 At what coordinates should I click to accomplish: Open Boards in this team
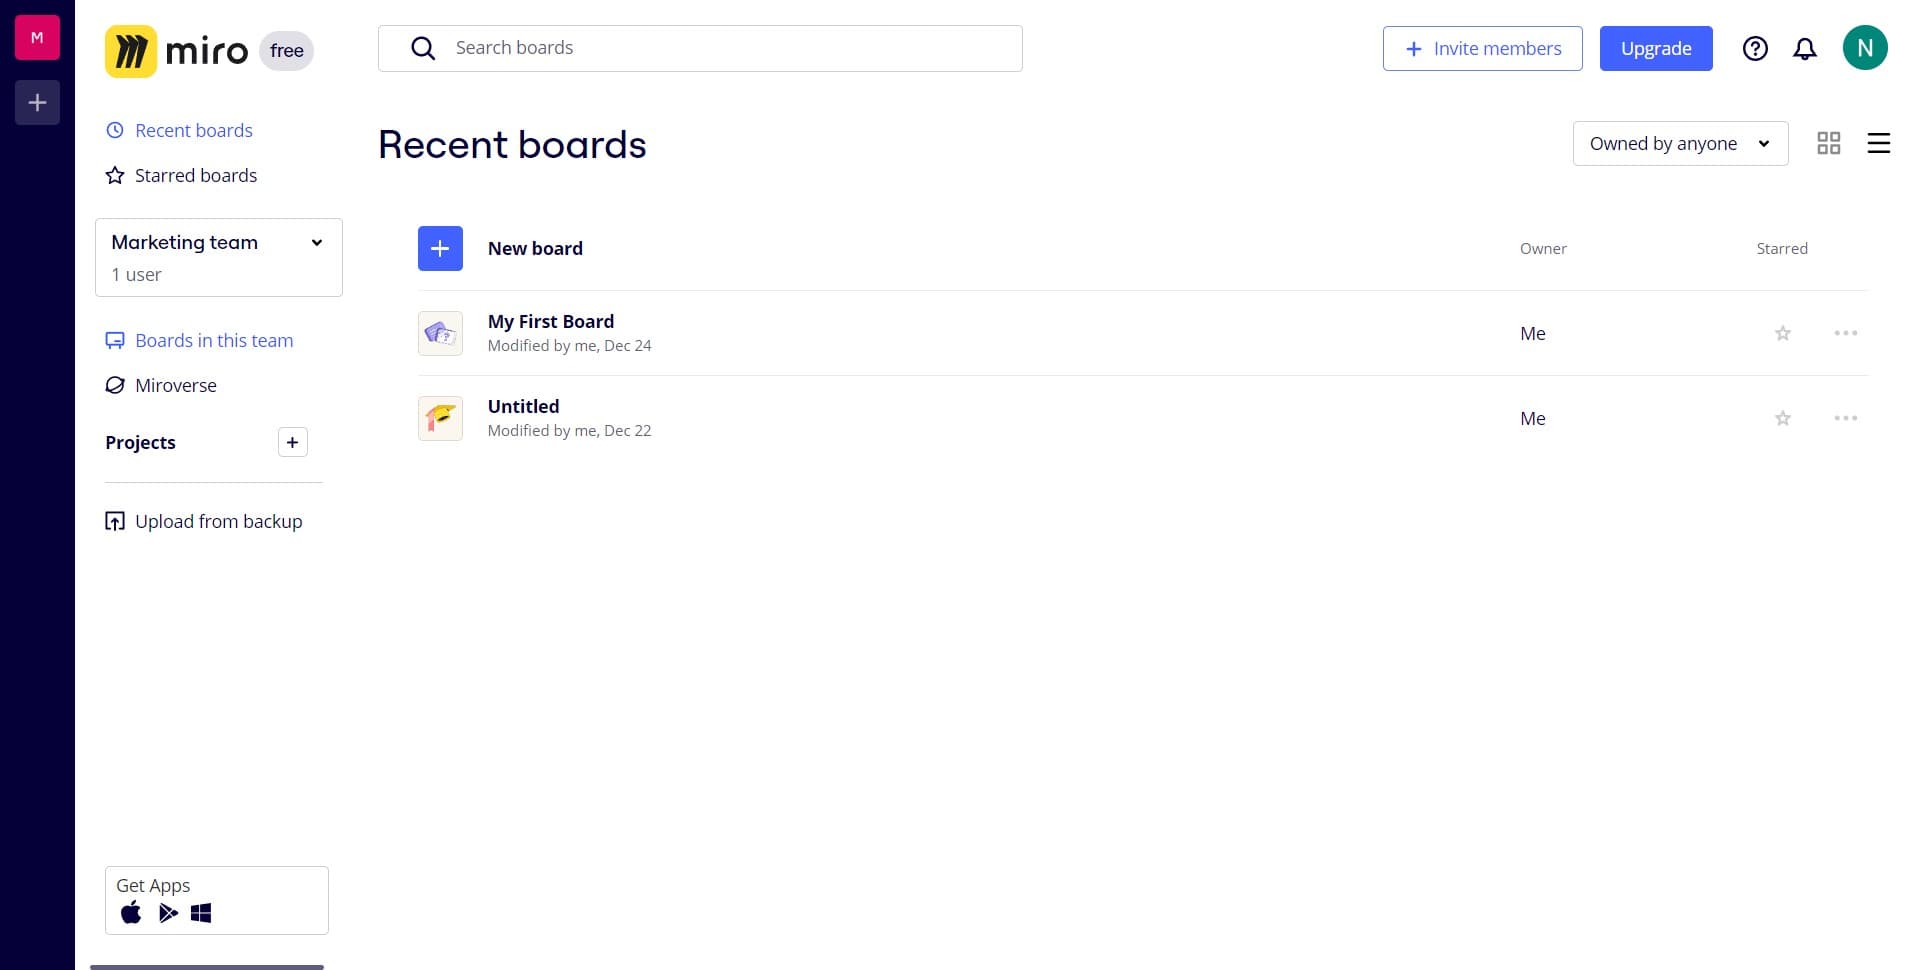pyautogui.click(x=213, y=340)
